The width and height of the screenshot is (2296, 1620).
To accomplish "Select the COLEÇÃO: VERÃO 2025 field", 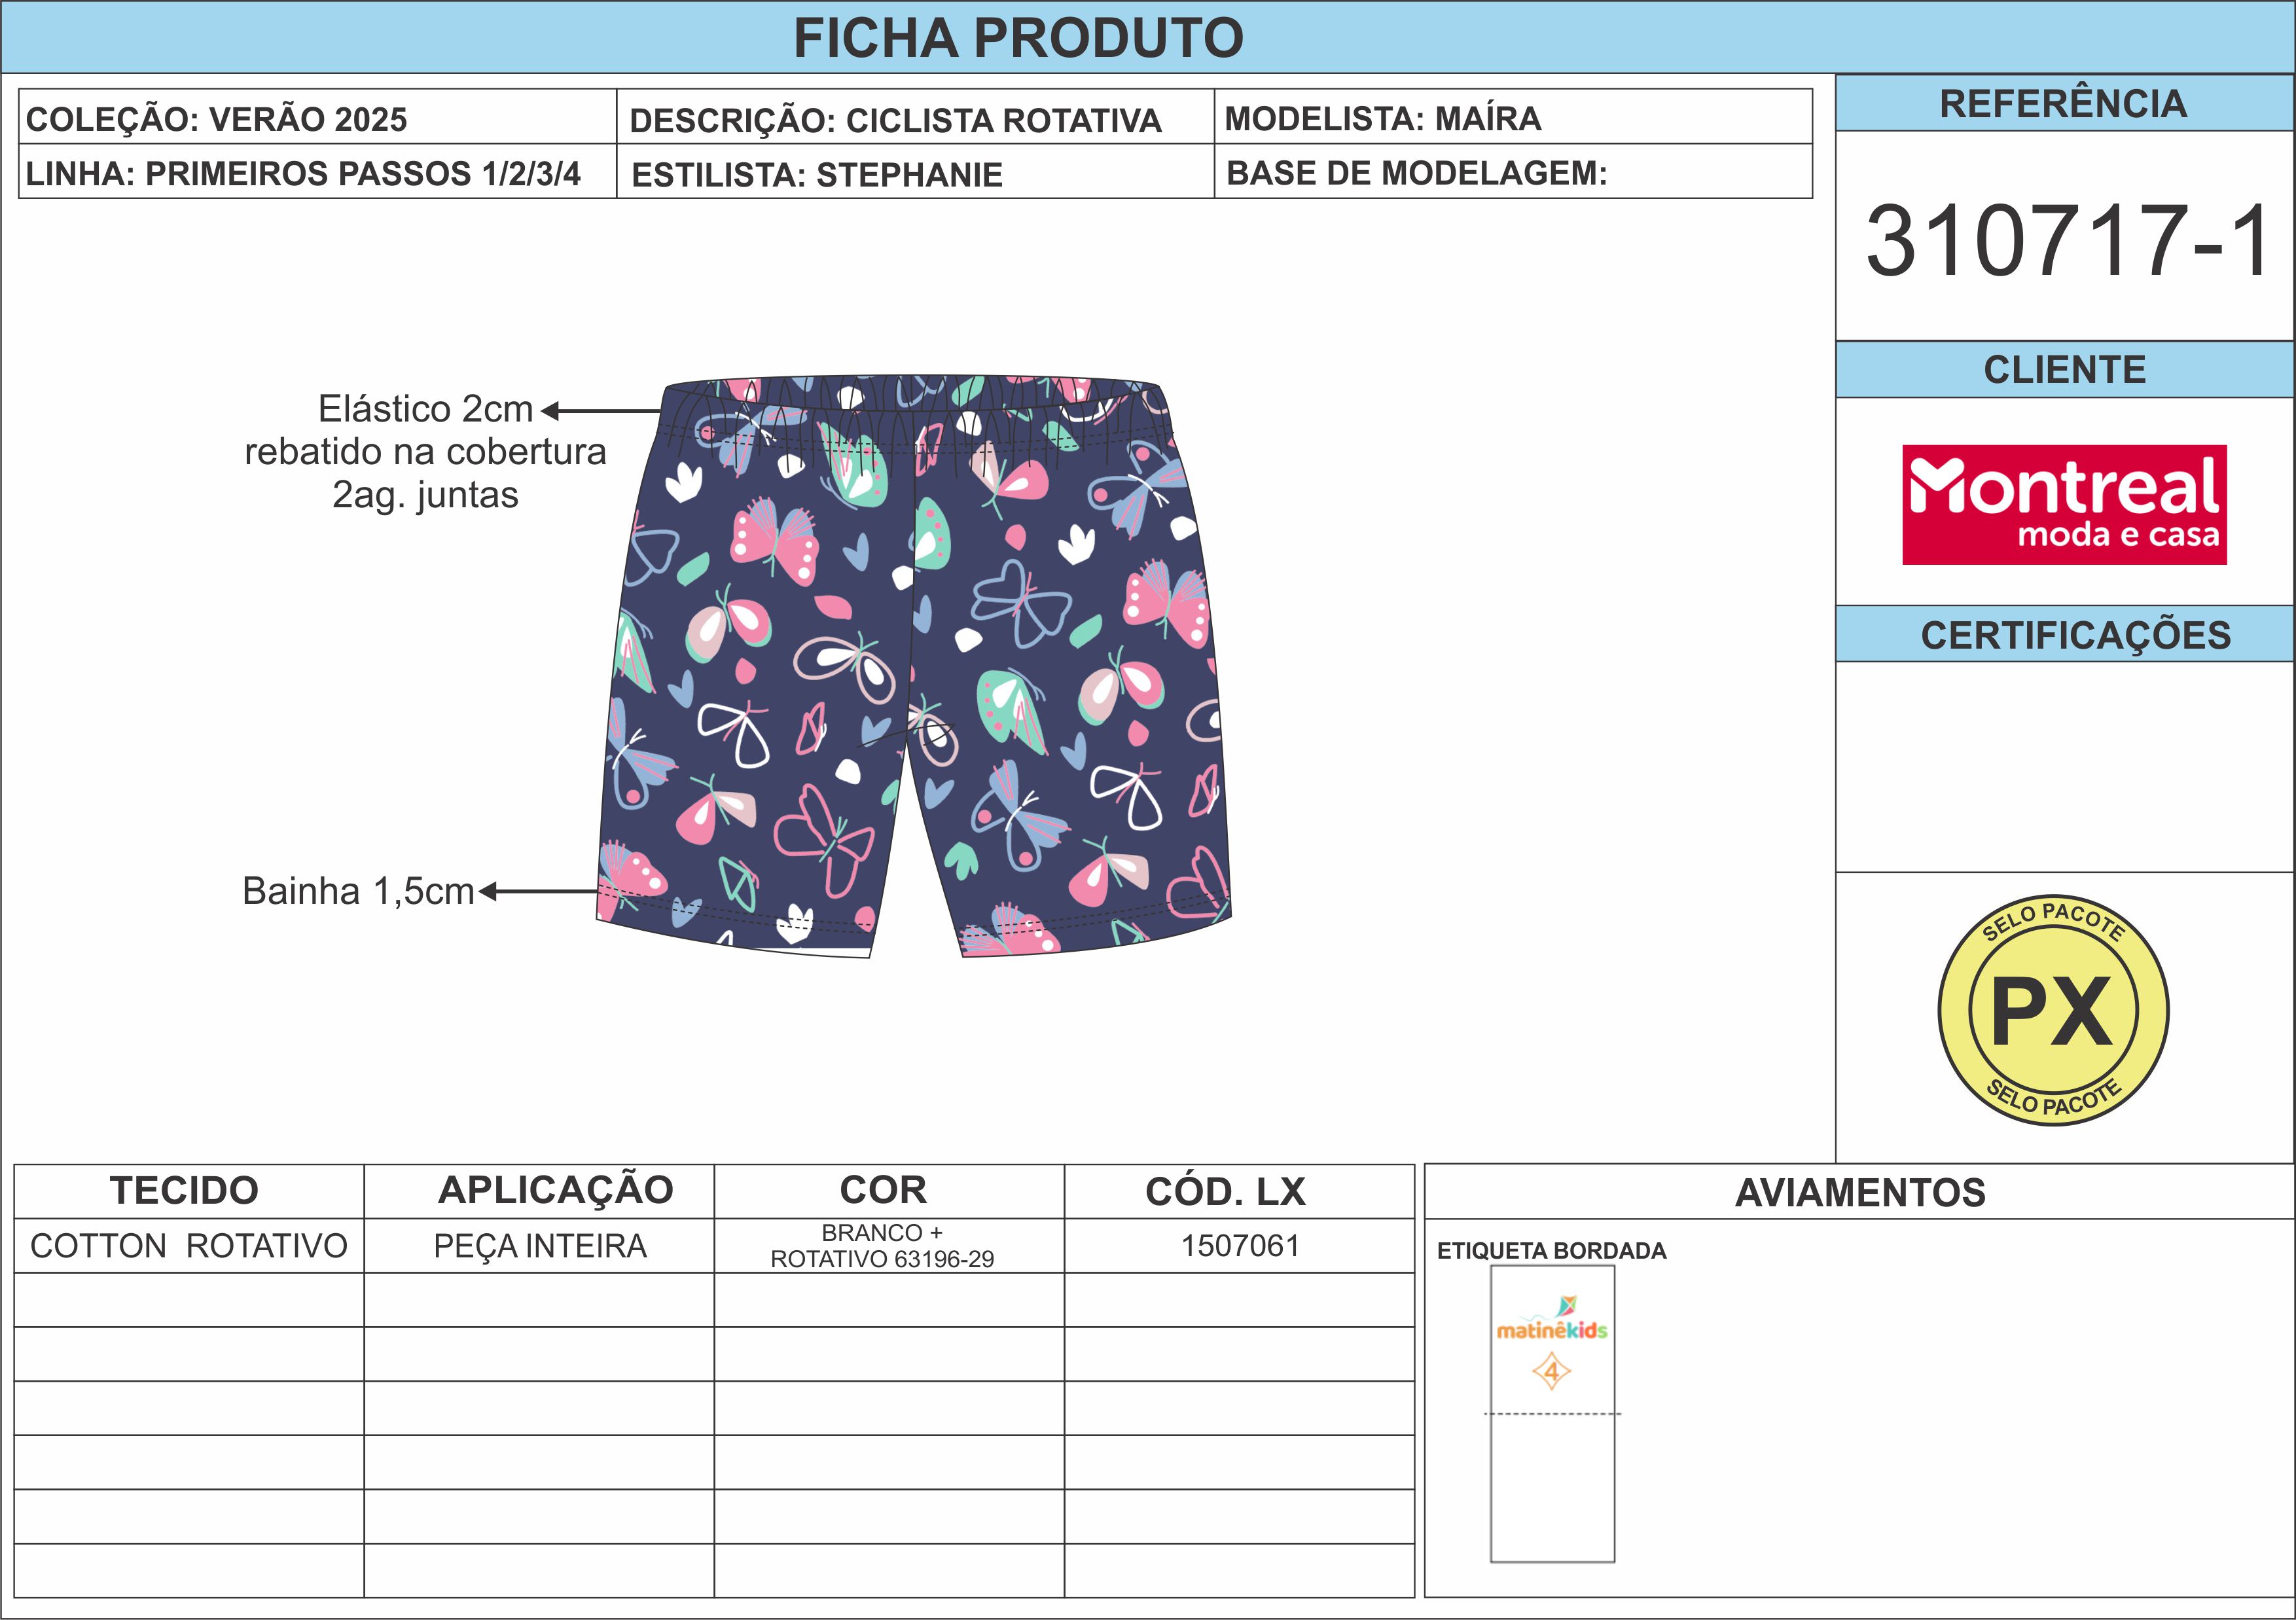I will coord(318,117).
